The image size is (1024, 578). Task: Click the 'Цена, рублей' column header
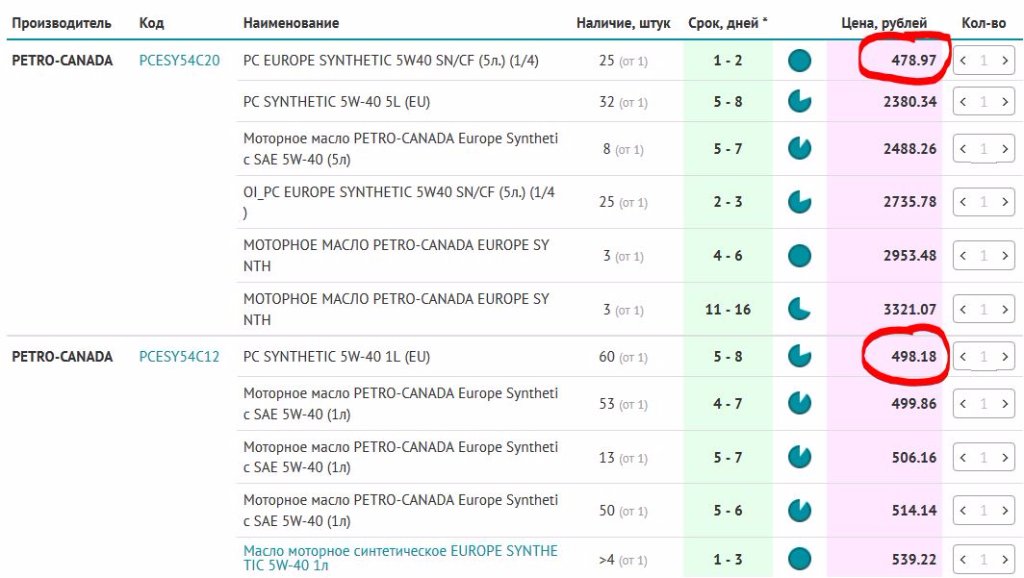[x=884, y=23]
